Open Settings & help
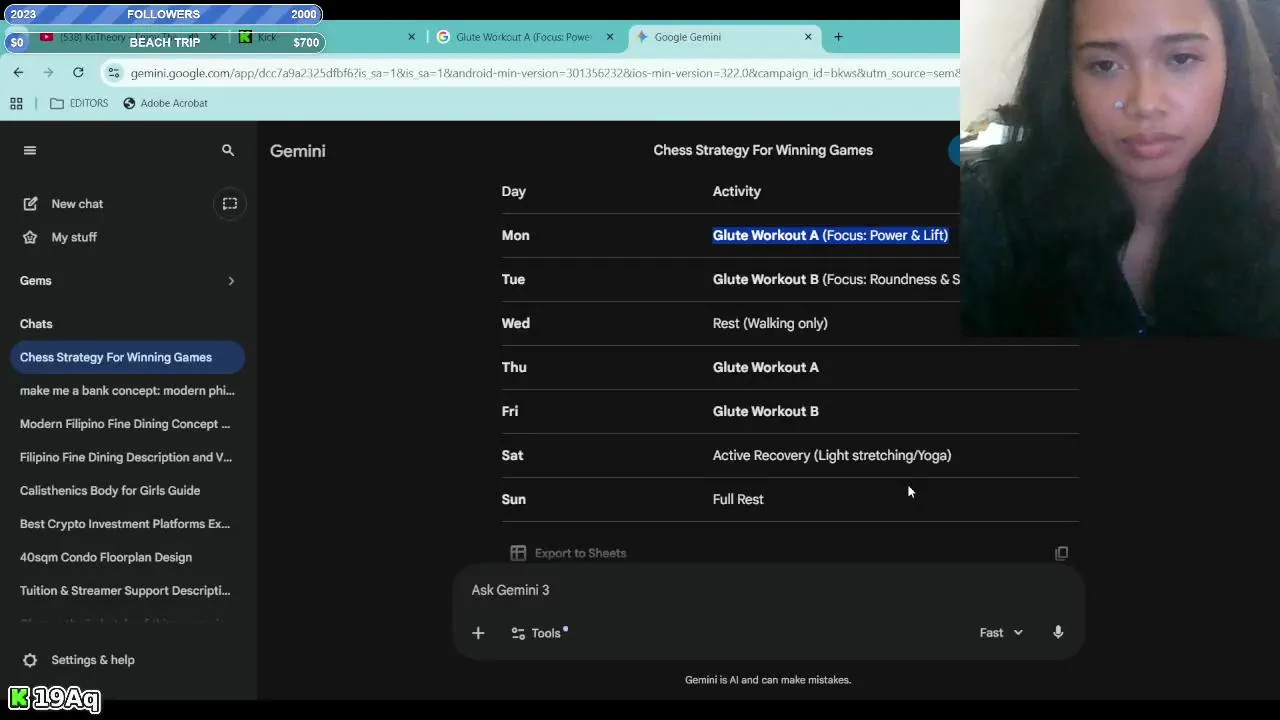 click(92, 660)
